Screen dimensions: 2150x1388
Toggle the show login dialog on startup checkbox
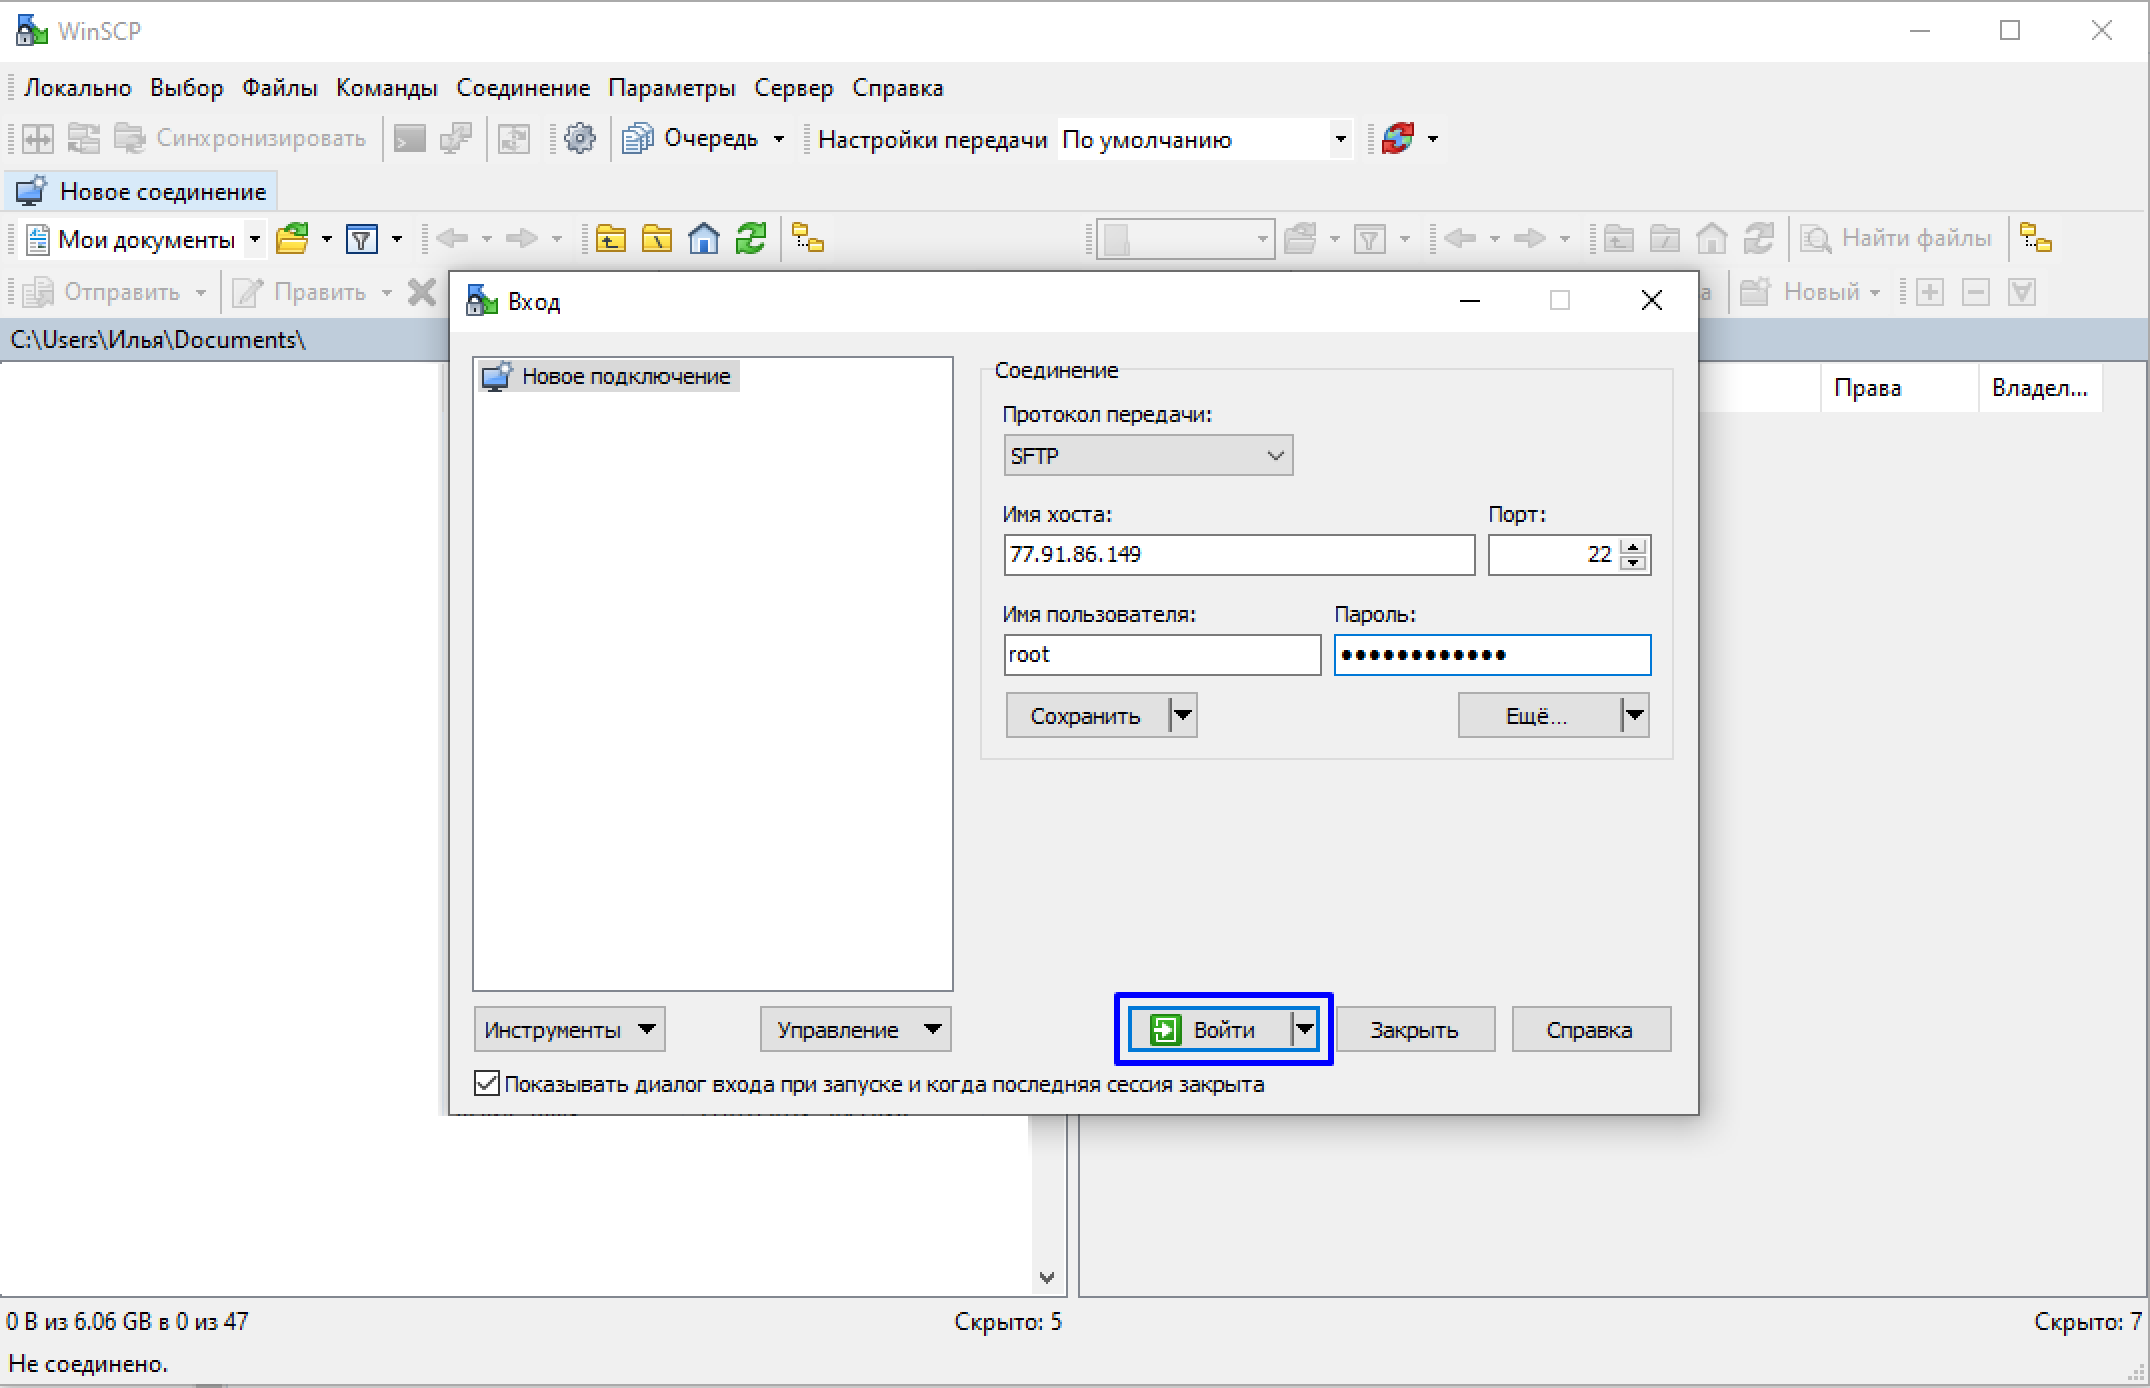[487, 1083]
